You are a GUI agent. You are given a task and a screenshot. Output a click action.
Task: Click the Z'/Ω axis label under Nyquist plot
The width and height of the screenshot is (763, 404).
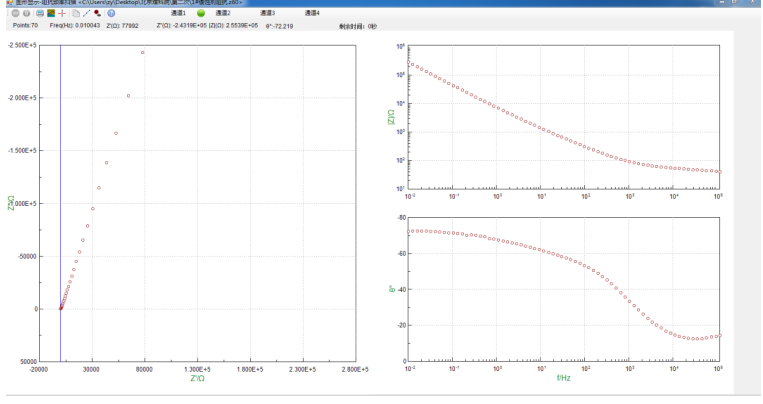point(197,378)
